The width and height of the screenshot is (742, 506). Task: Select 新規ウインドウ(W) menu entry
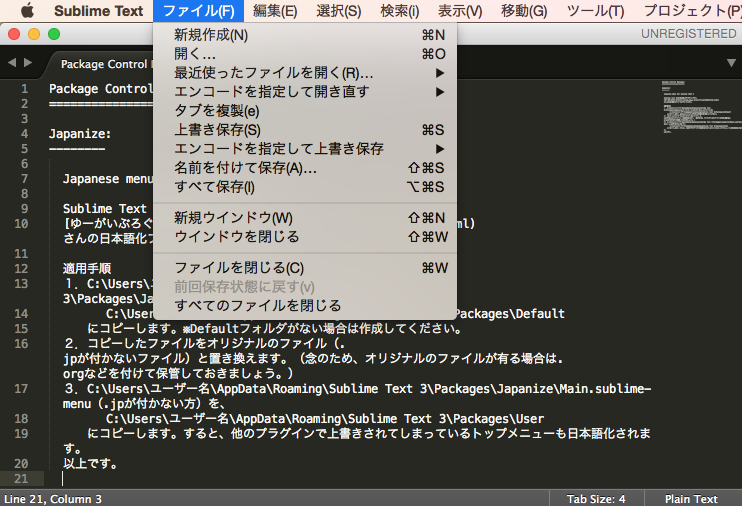tap(305, 218)
